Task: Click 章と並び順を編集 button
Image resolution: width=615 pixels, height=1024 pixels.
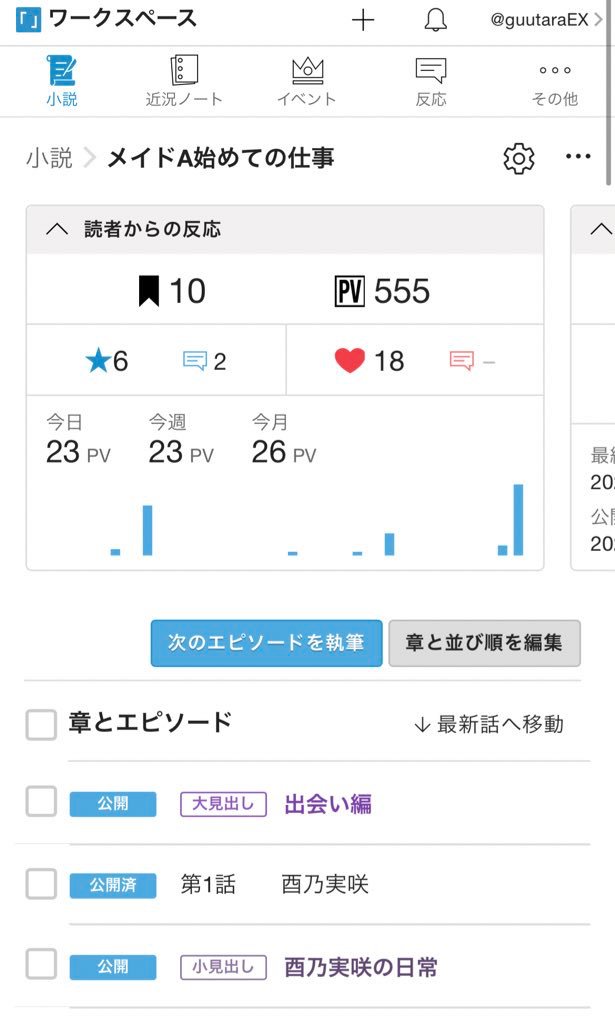Action: click(x=484, y=643)
